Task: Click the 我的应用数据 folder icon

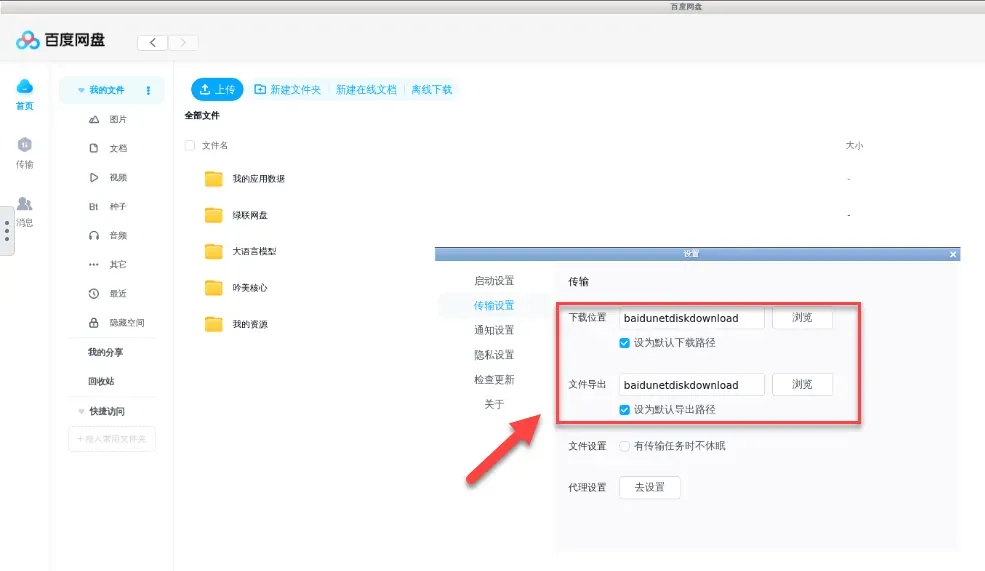Action: [x=214, y=179]
